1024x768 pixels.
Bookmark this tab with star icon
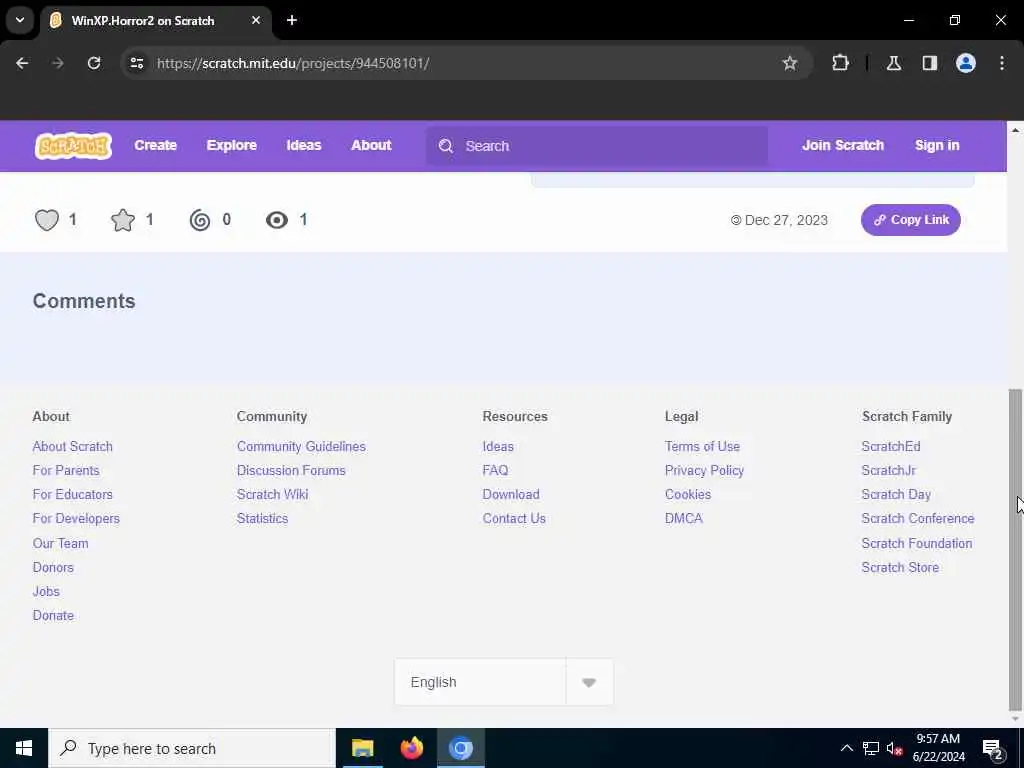(790, 63)
